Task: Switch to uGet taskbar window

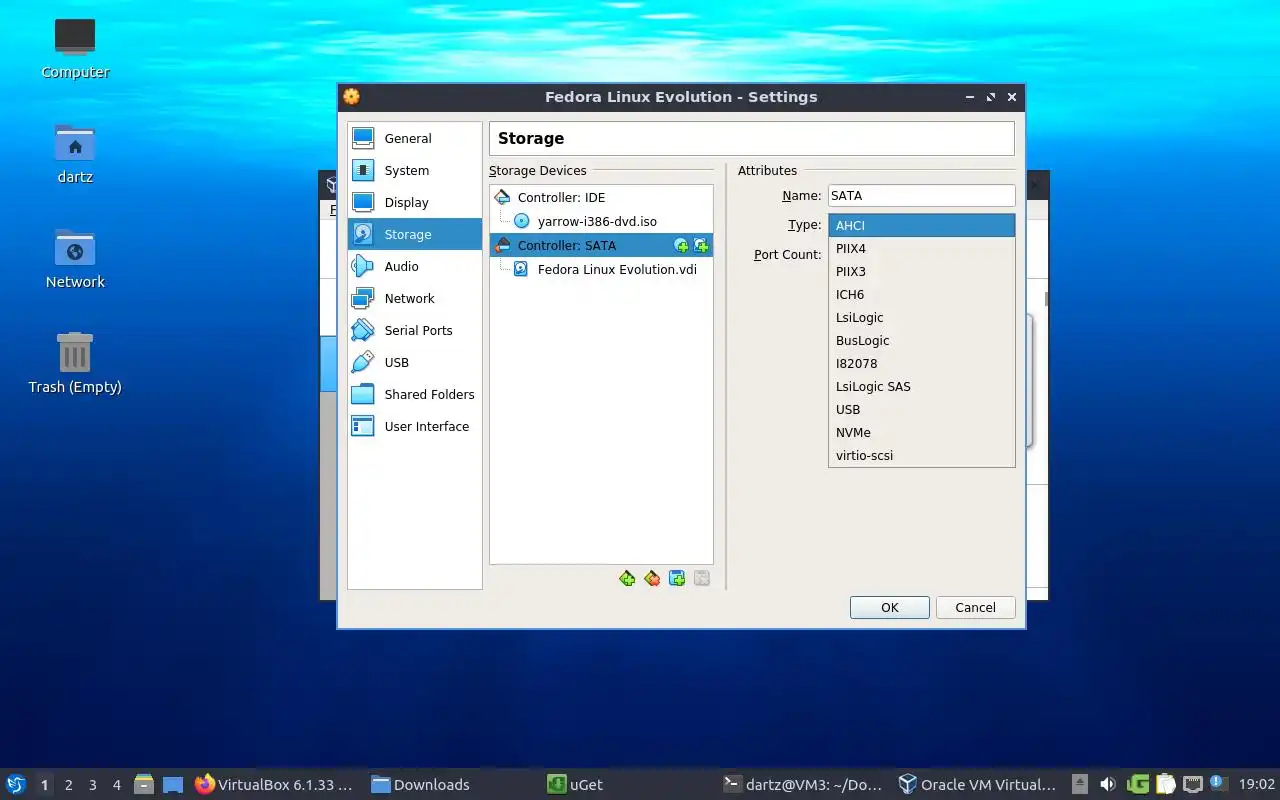Action: tap(626, 785)
